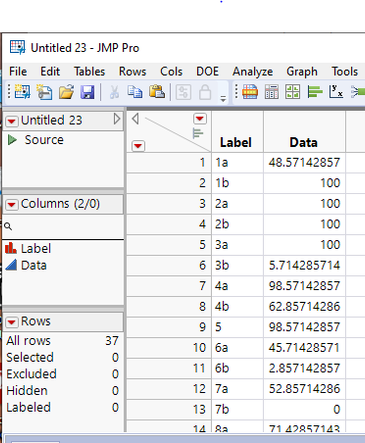Screen dimensions: 365x443
Task: Click the Copy toolbar icon
Action: (x=135, y=92)
